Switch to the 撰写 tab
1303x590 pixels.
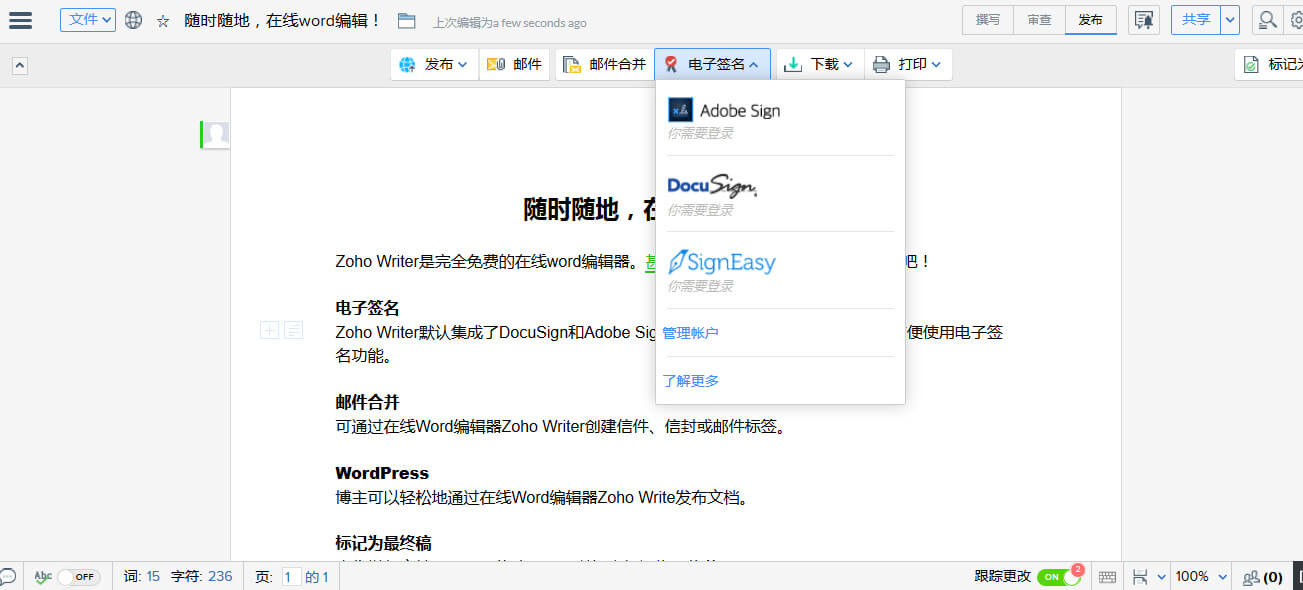[987, 20]
